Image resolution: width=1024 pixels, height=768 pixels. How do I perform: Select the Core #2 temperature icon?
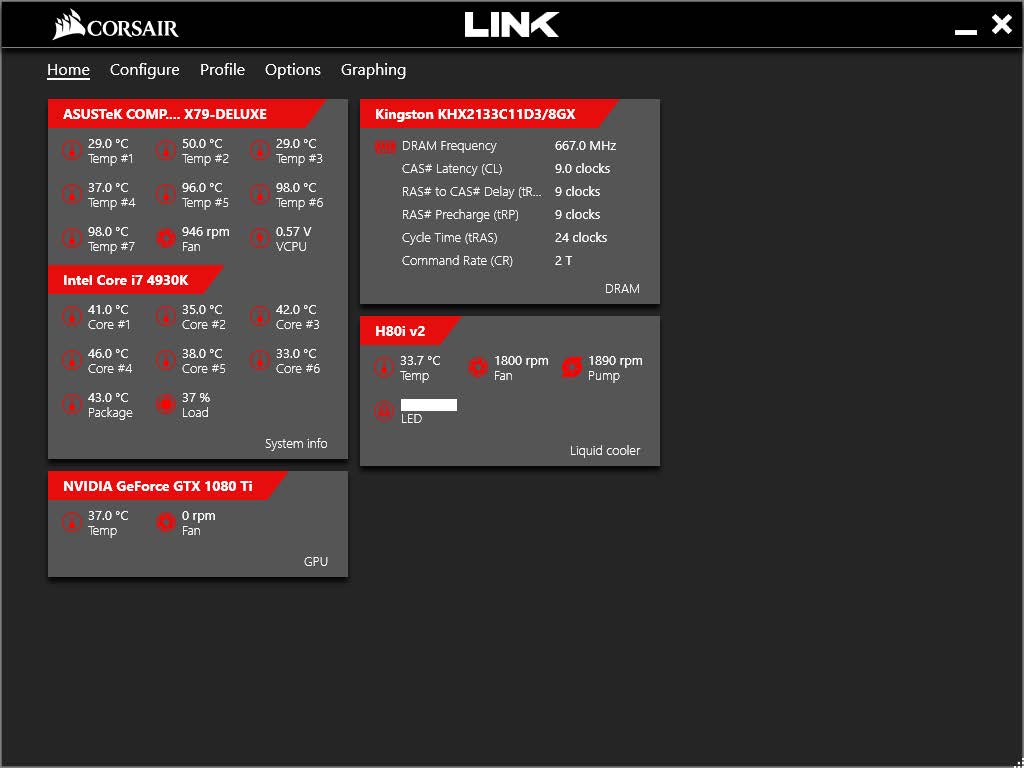[166, 316]
